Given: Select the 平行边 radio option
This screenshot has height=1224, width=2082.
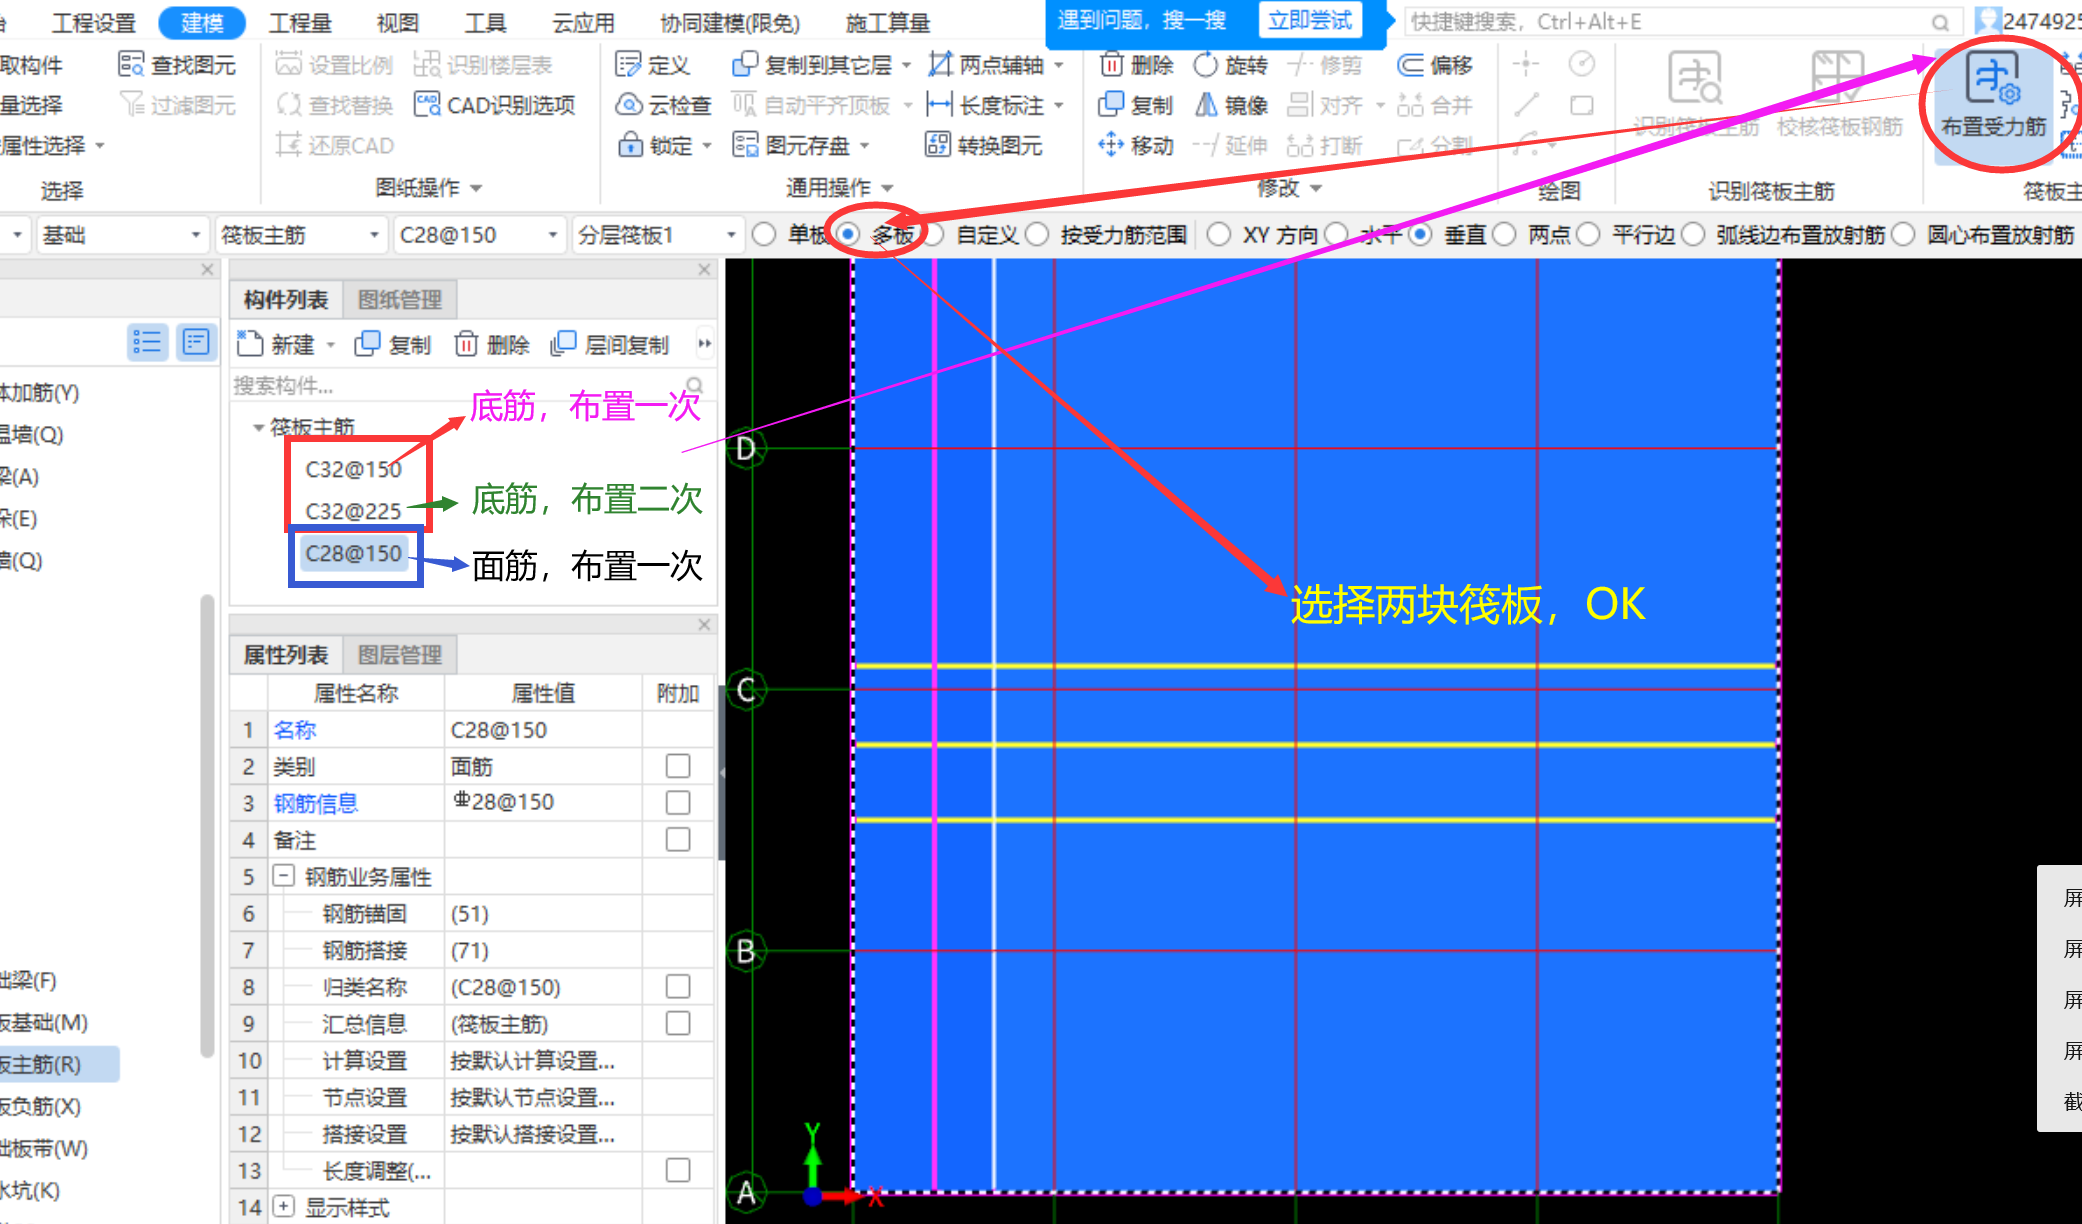Looking at the screenshot, I should pos(1588,235).
